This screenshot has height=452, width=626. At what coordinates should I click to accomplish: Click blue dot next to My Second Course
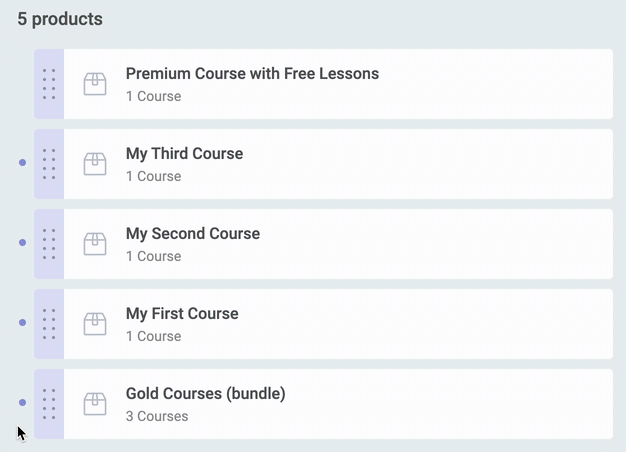(23, 242)
